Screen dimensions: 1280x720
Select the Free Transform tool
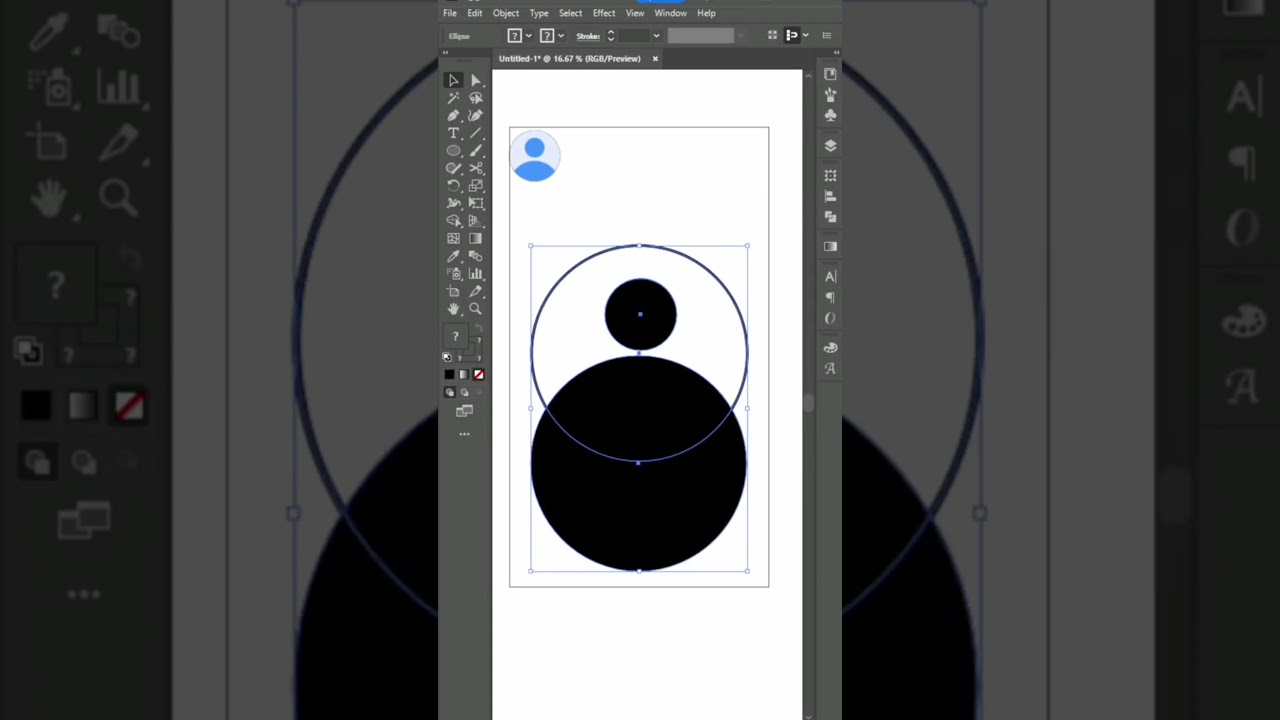click(x=476, y=203)
